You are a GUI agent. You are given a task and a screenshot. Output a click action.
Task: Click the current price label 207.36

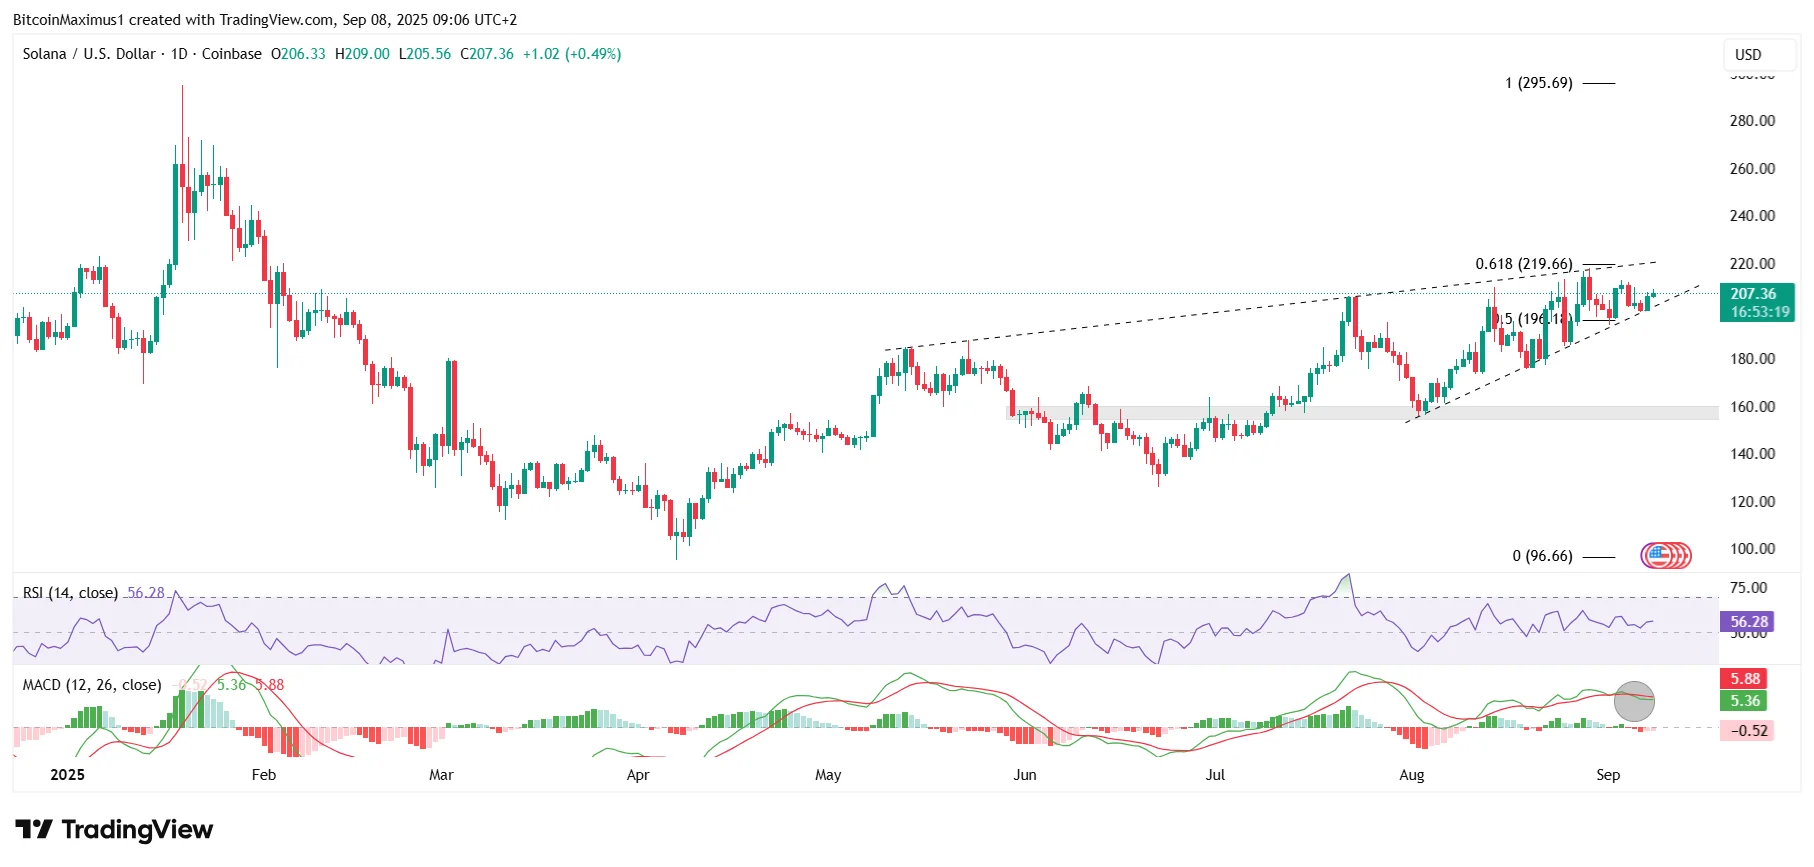coord(1753,294)
